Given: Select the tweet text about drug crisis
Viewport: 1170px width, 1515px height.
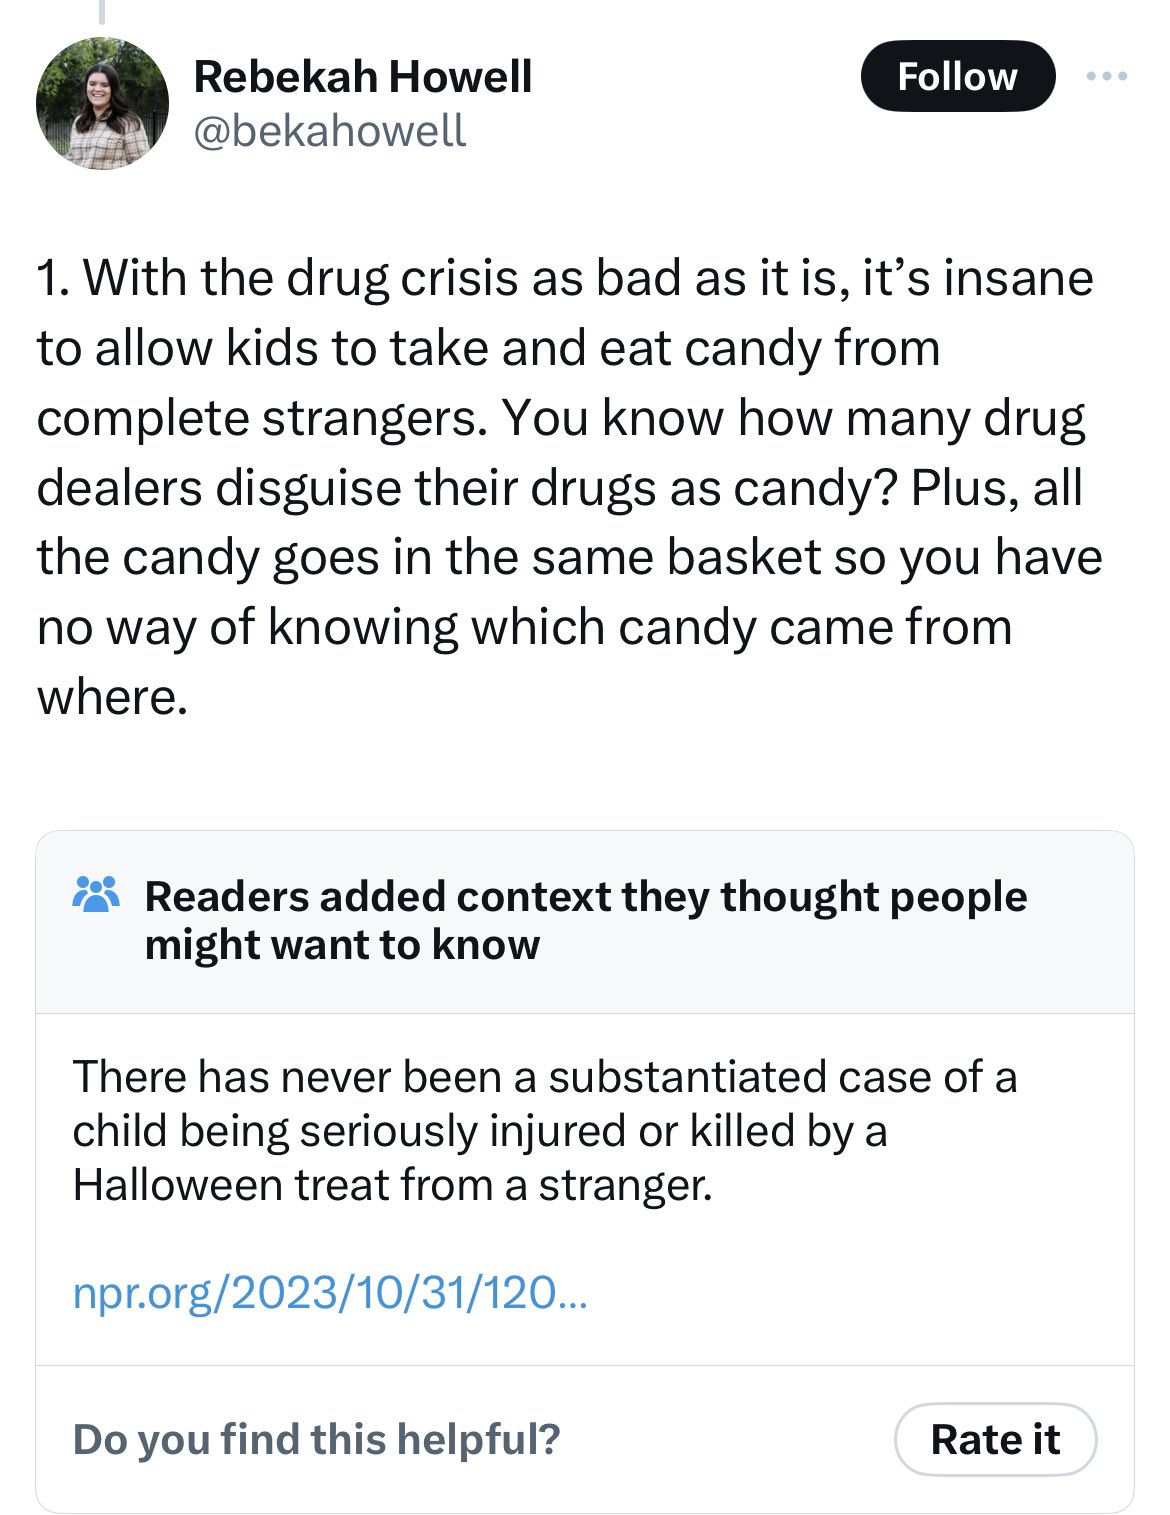Looking at the screenshot, I should [569, 487].
